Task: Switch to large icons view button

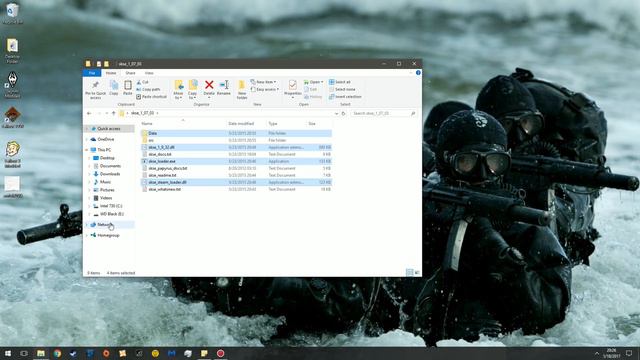Action: tap(417, 273)
